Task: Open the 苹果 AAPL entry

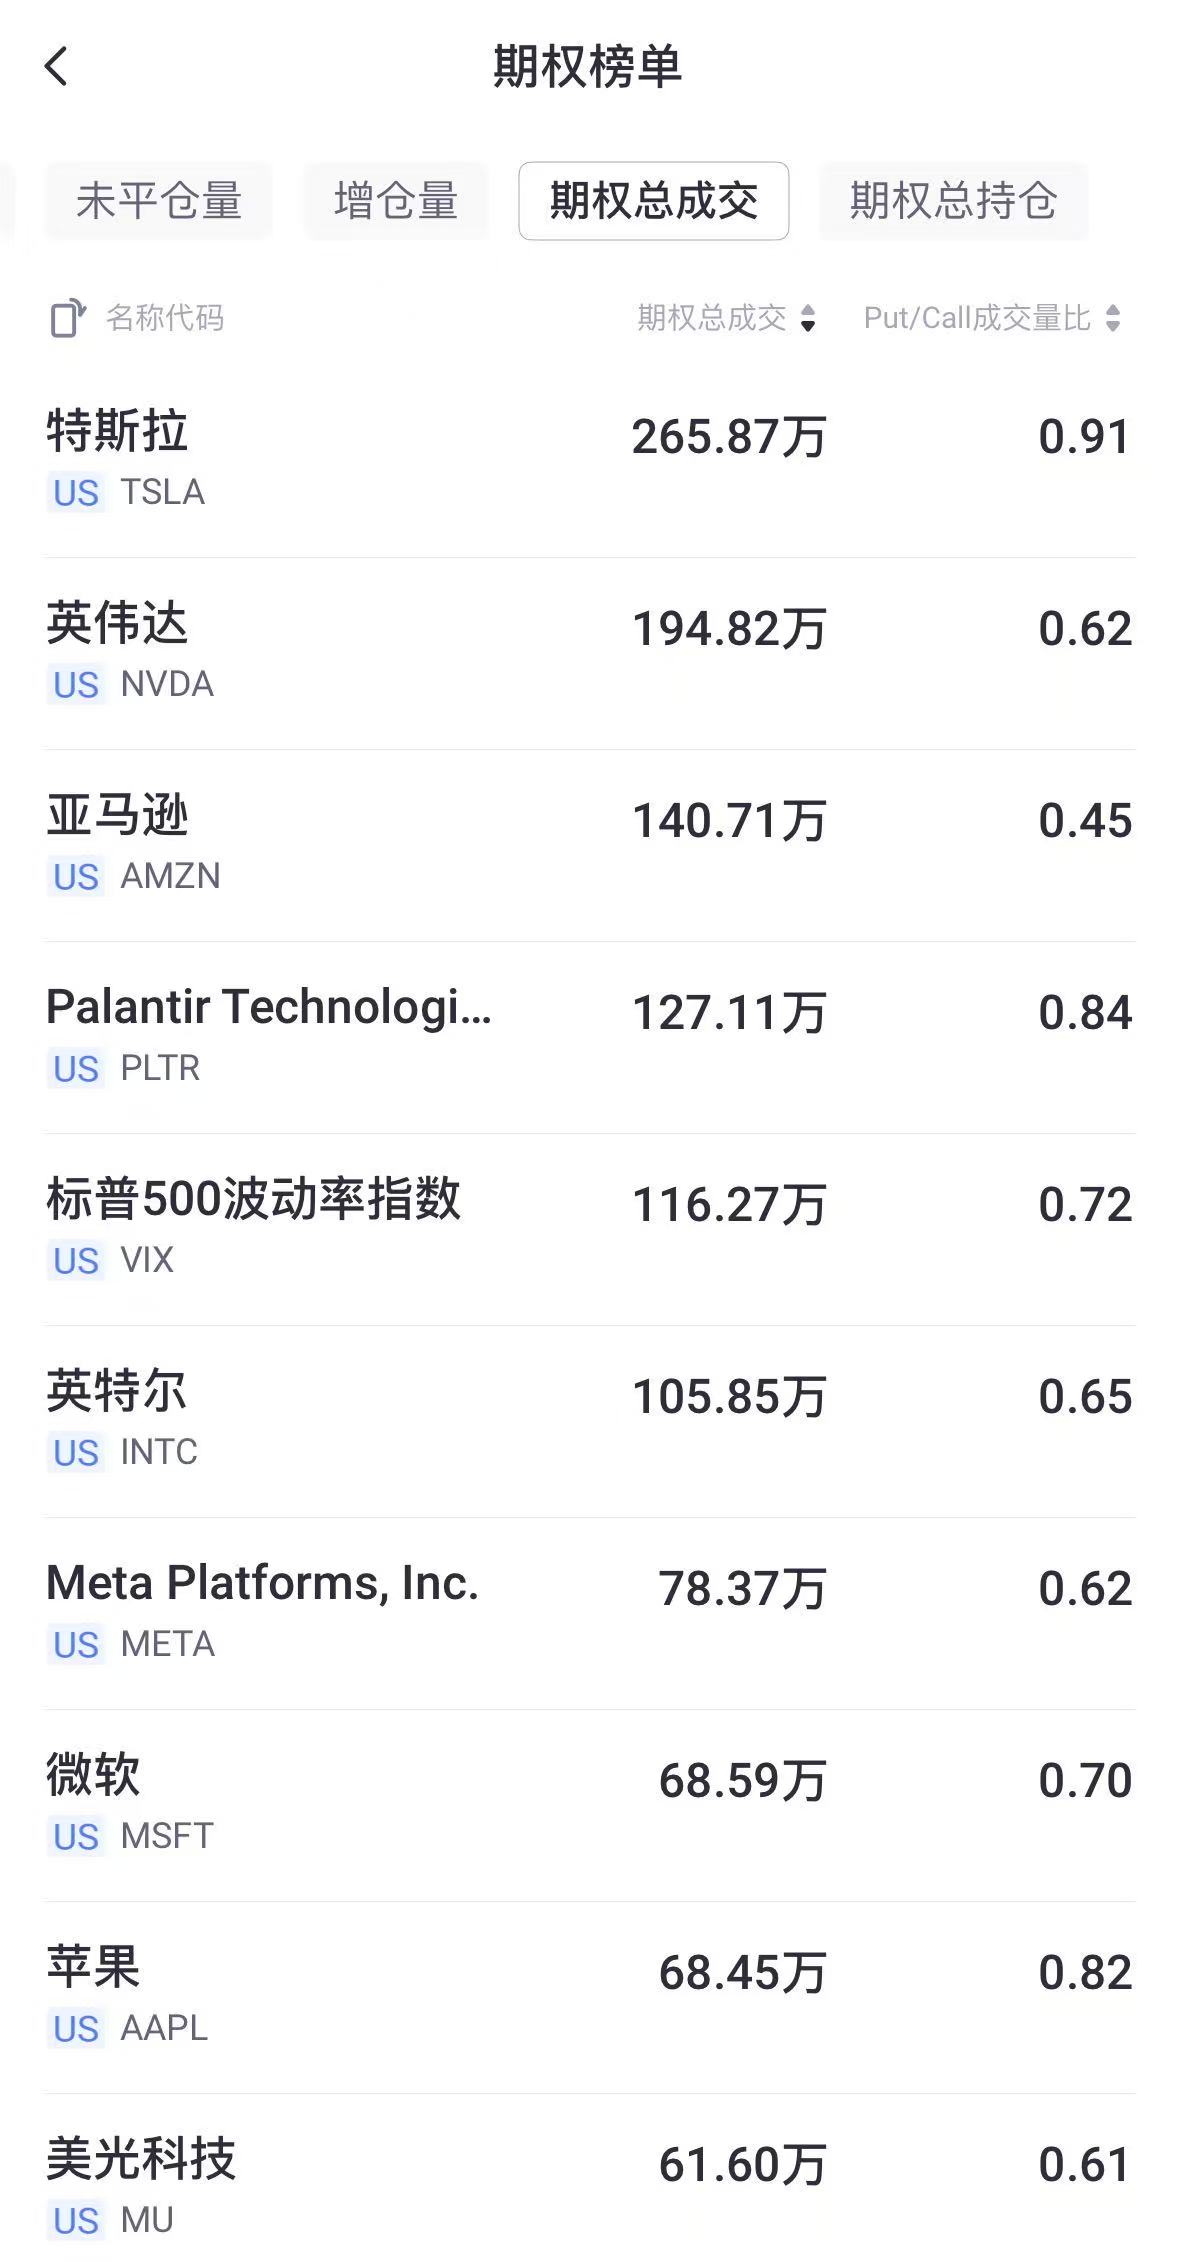Action: [x=589, y=1996]
